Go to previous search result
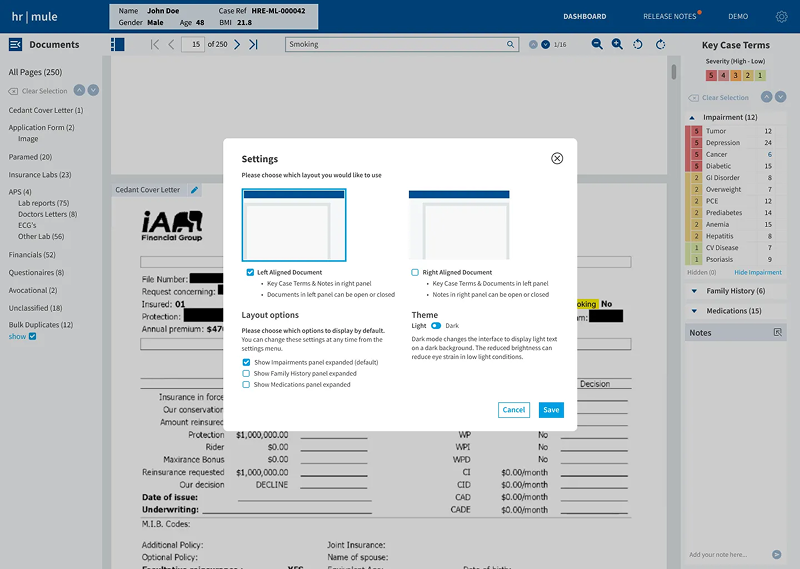Screen dimensions: 800x569 coord(533,44)
